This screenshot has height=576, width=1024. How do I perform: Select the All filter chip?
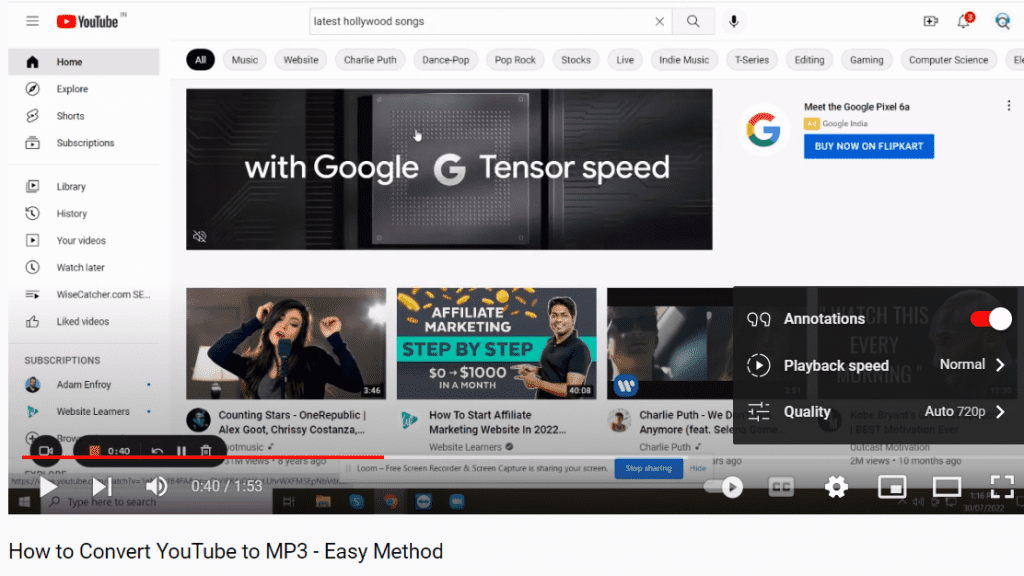click(200, 60)
